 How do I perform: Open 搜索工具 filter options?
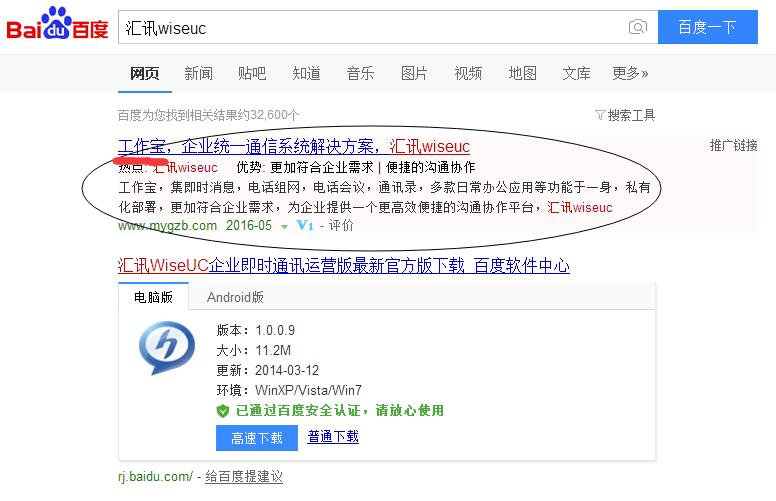pyautogui.click(x=625, y=115)
